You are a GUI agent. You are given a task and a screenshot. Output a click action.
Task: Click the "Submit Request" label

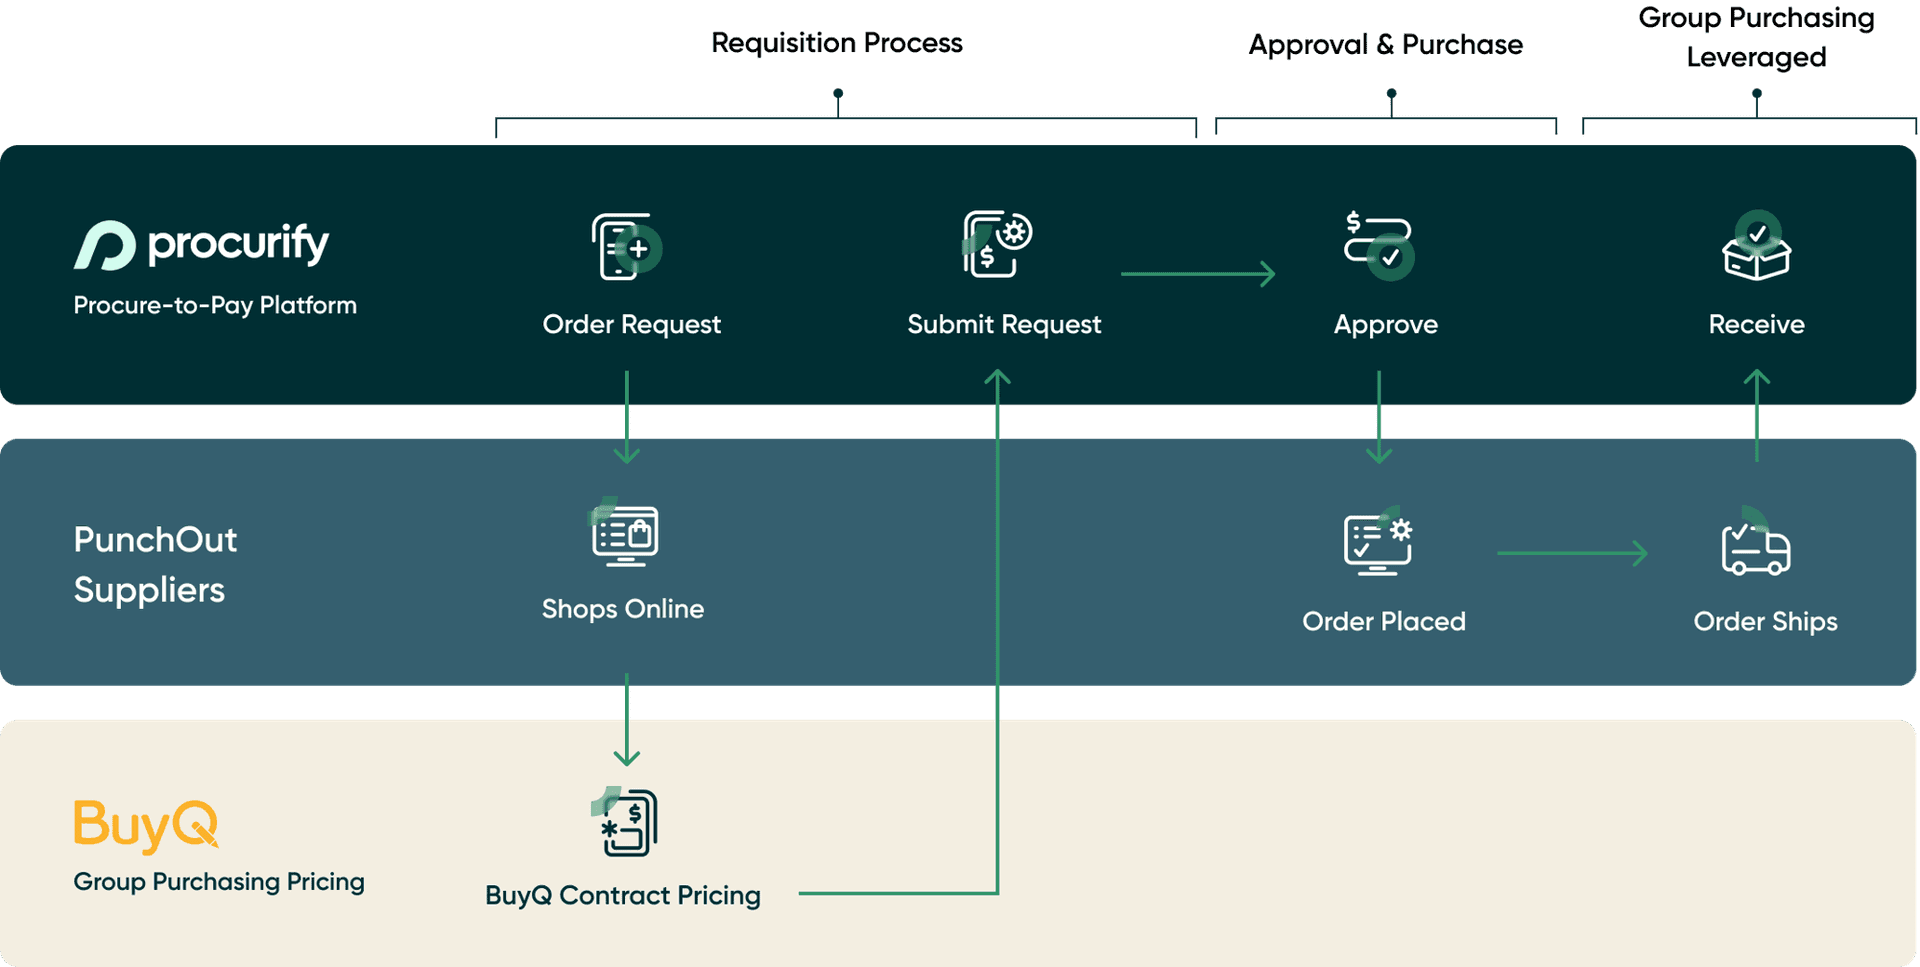coord(1004,324)
